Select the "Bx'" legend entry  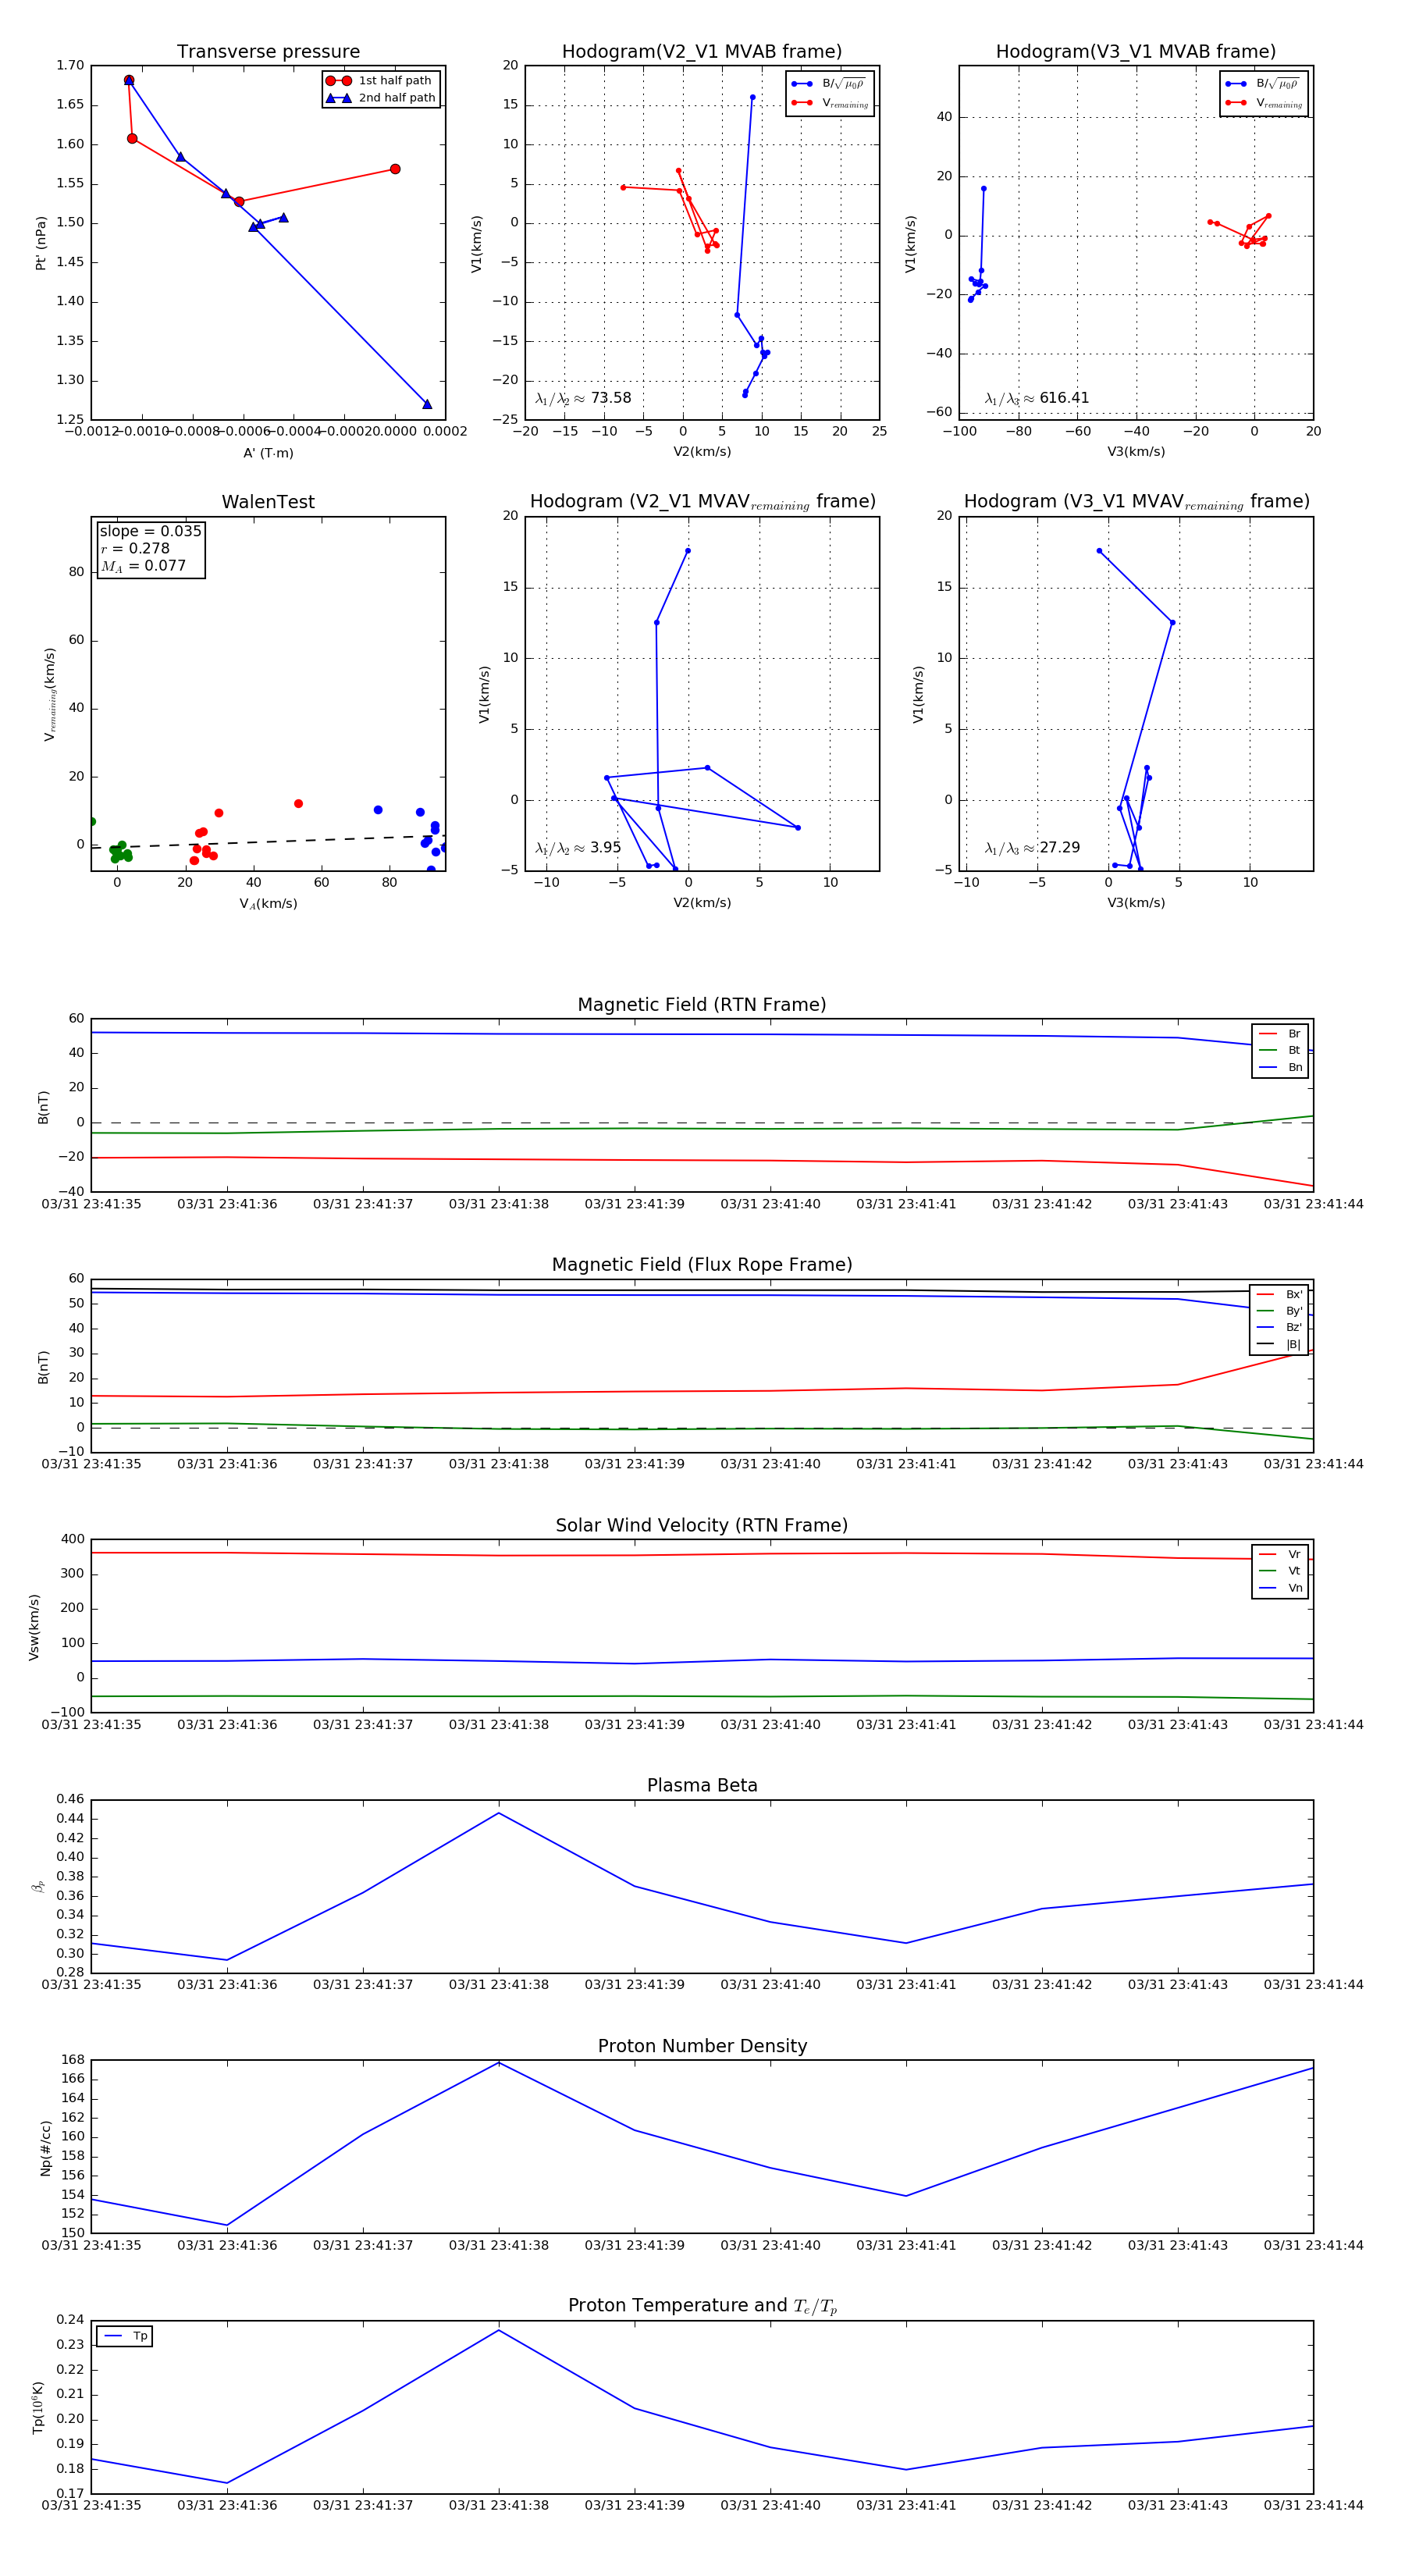1279,1294
